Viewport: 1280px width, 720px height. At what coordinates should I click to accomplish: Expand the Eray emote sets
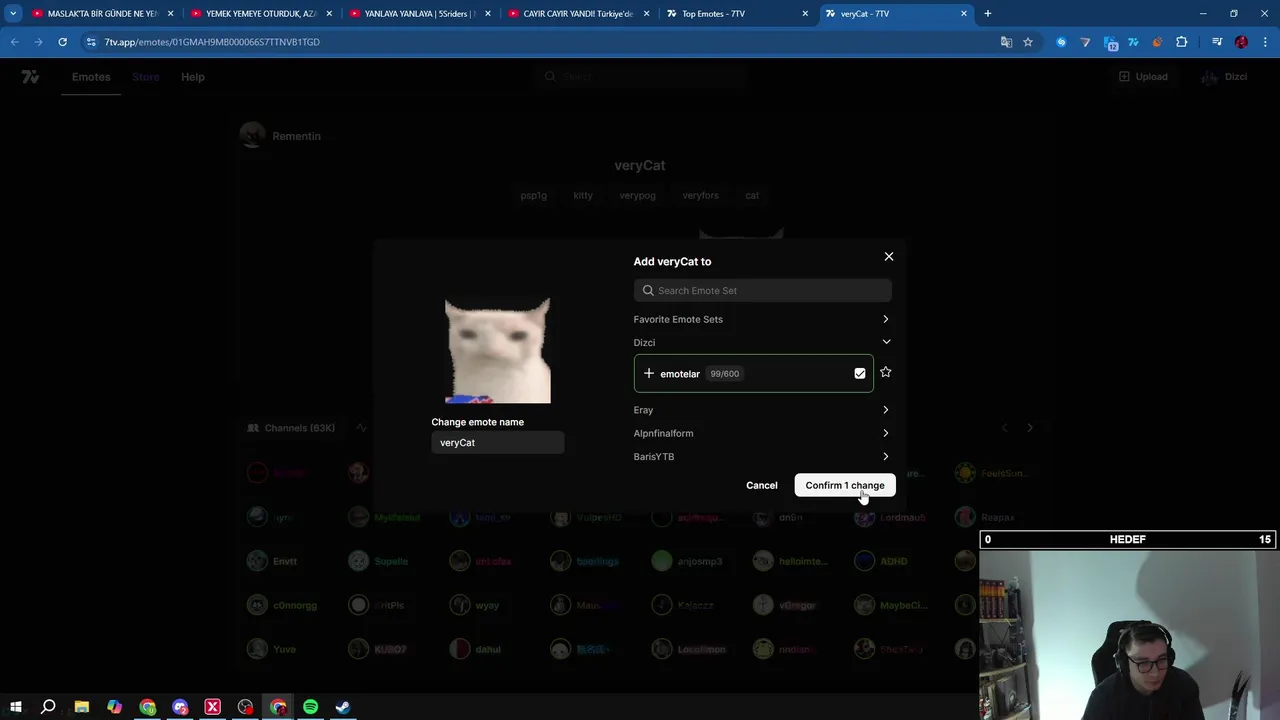761,410
